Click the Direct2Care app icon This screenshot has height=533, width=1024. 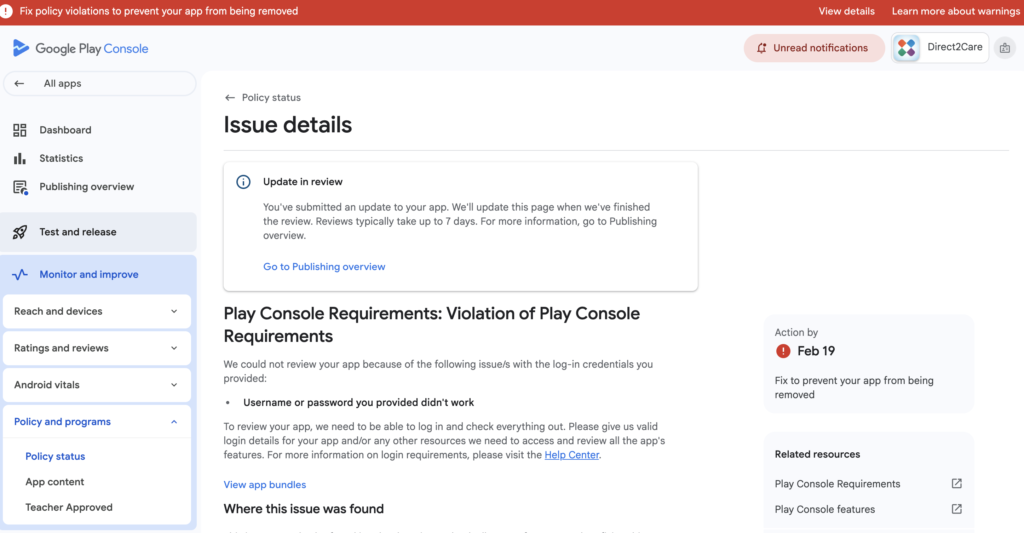[x=907, y=48]
